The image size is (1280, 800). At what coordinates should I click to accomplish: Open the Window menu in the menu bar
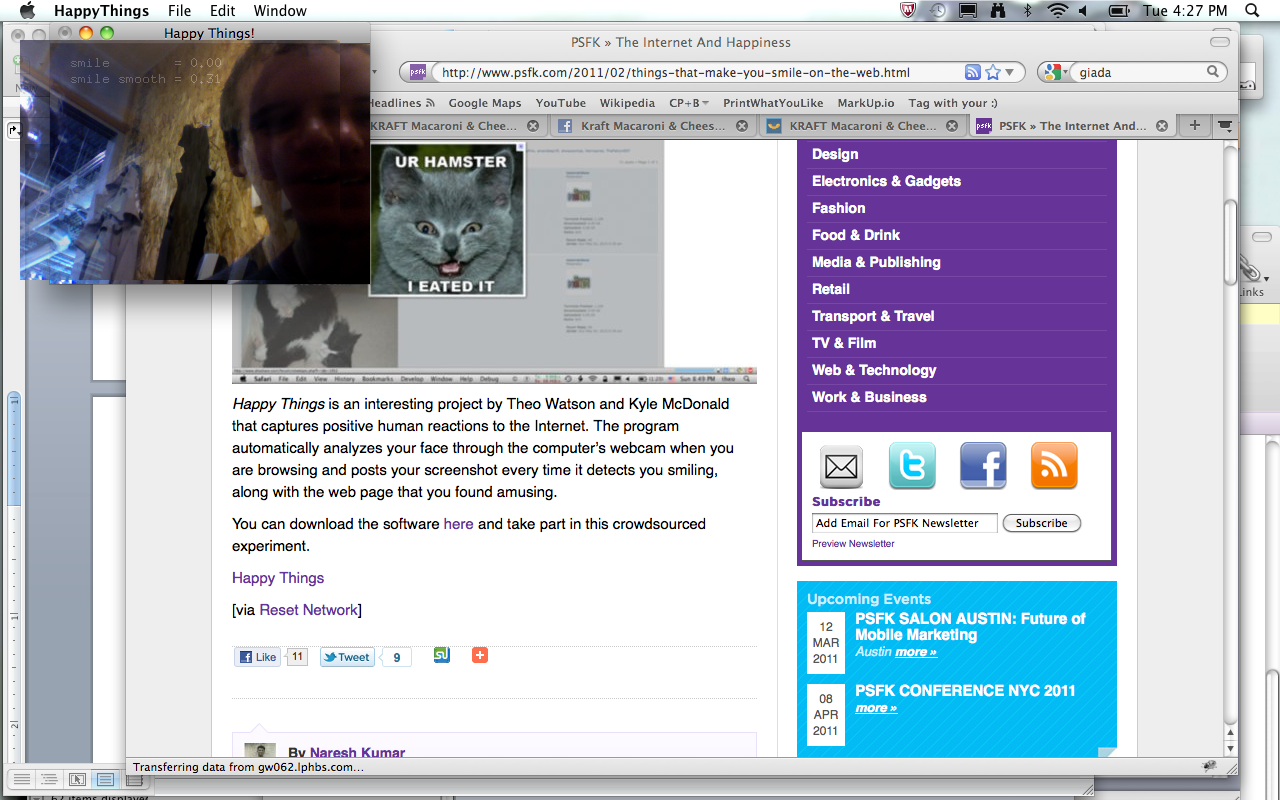pos(280,11)
